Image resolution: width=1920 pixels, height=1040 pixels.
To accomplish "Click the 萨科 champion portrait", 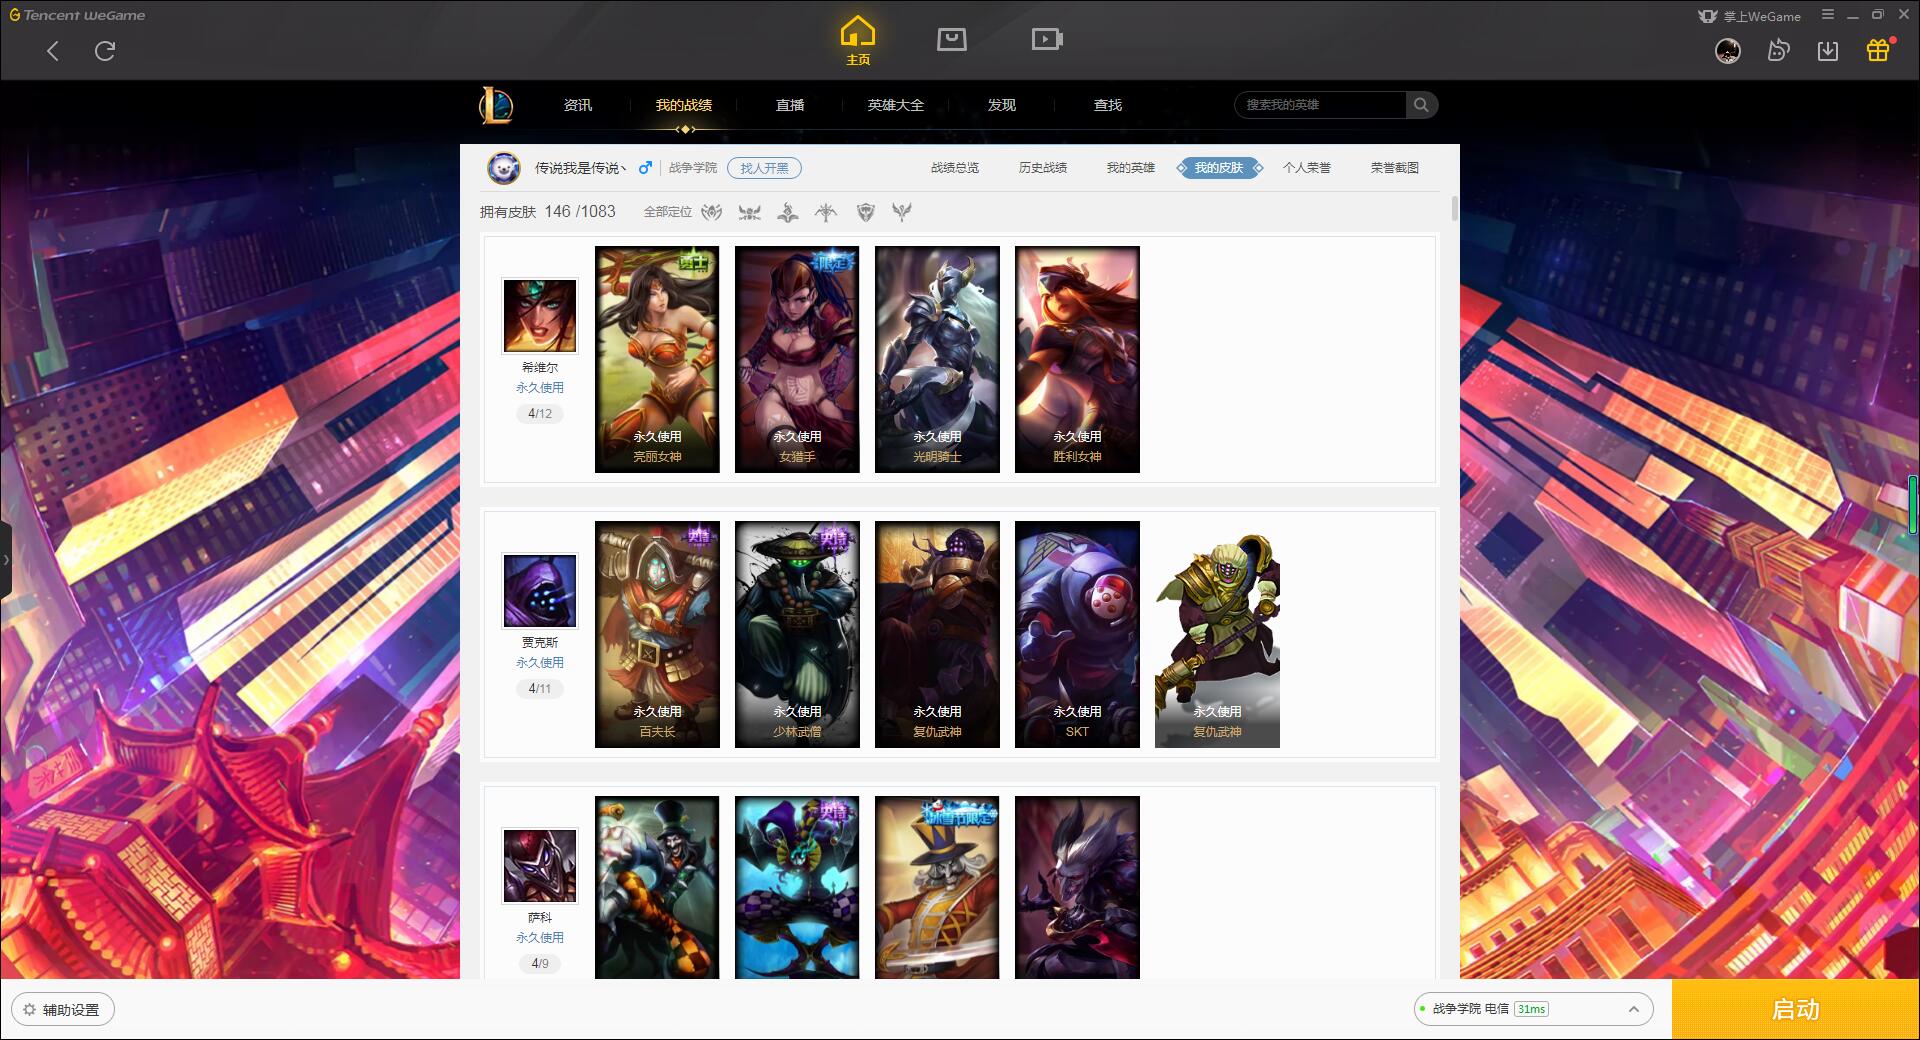I will click(x=540, y=866).
